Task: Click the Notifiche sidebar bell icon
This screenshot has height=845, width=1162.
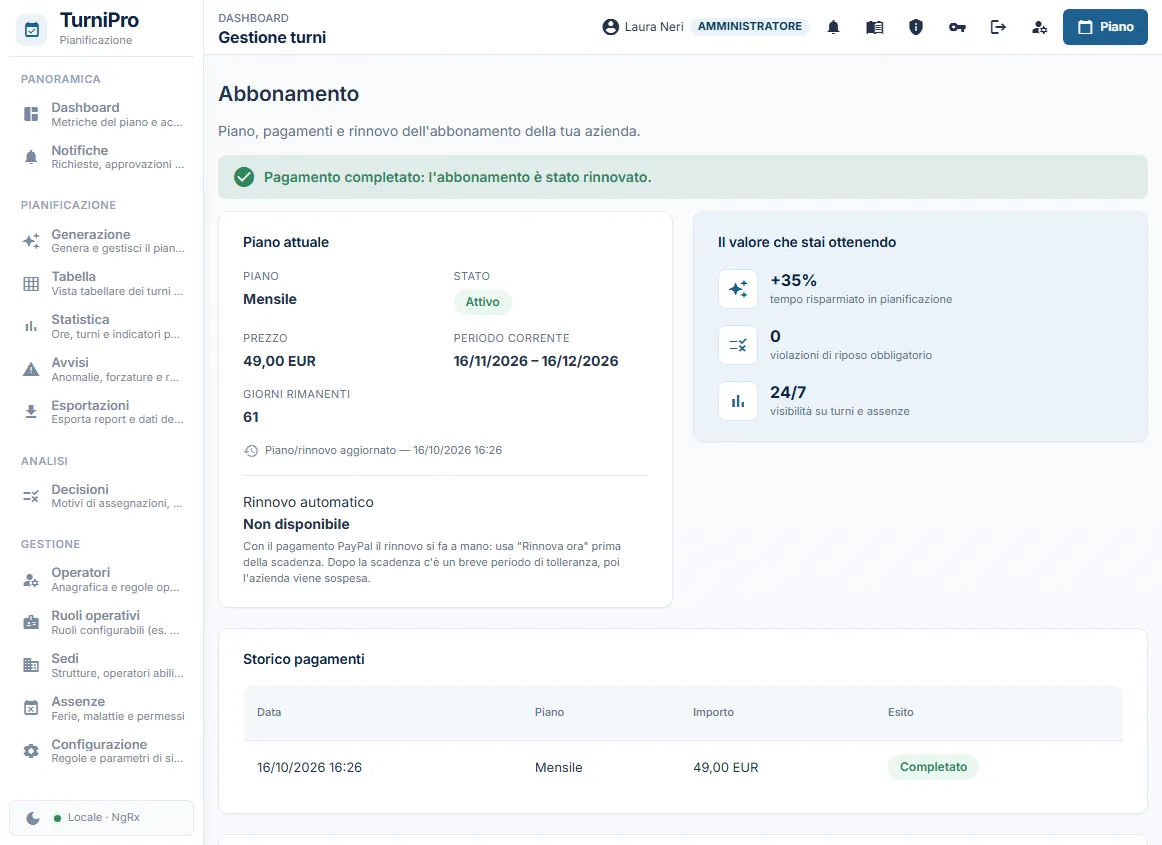Action: point(31,157)
